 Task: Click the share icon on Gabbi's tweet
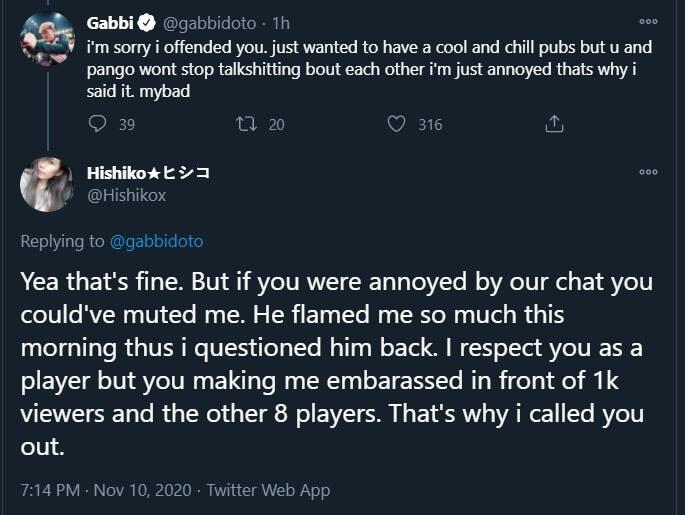tap(554, 124)
